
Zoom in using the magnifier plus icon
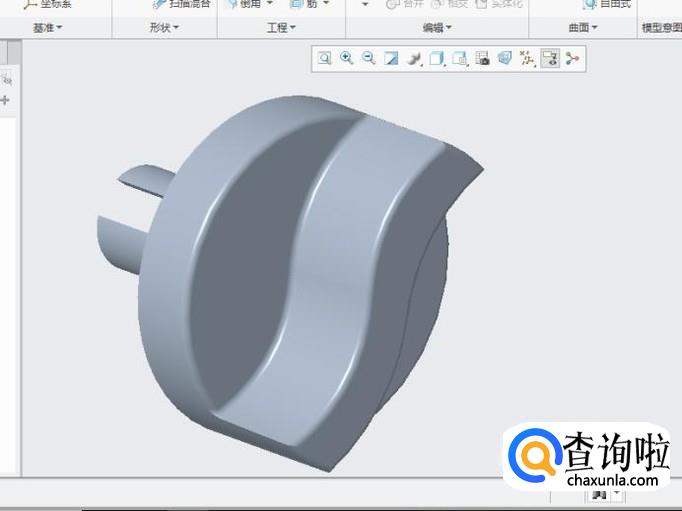346,59
